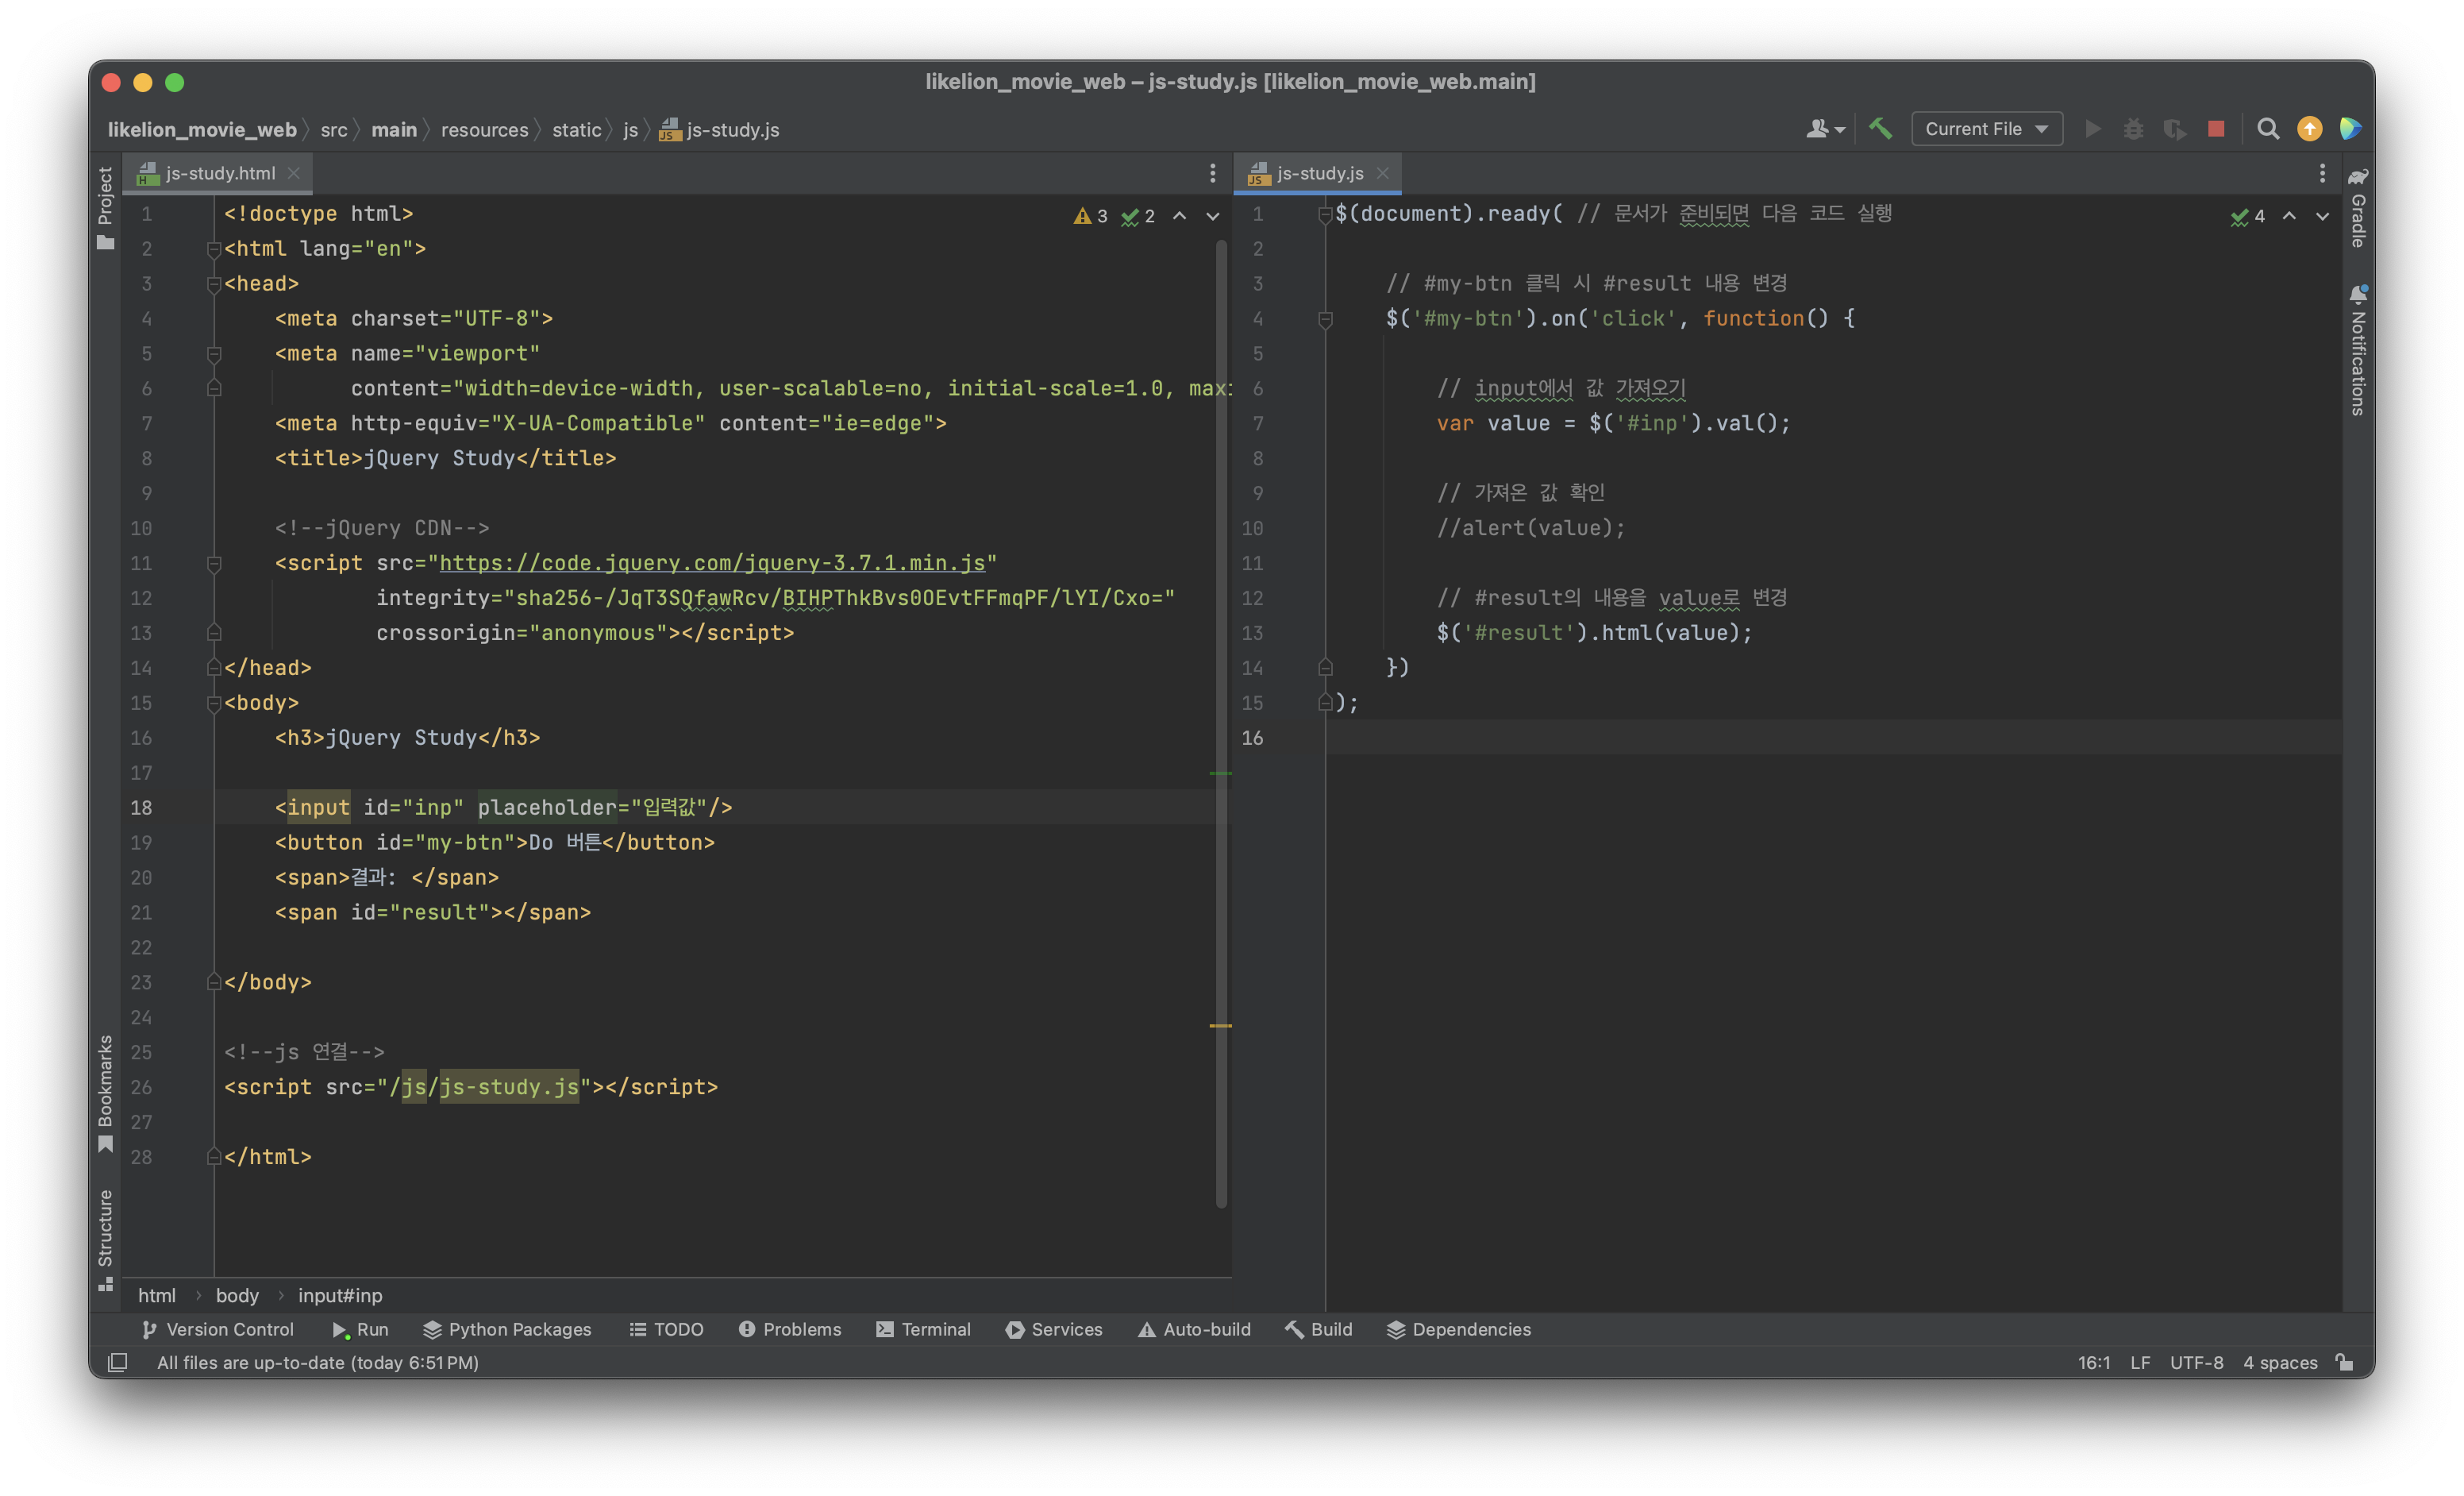The image size is (2464, 1496).
Task: Open the Bookmarks tool window
Action: tap(105, 1092)
